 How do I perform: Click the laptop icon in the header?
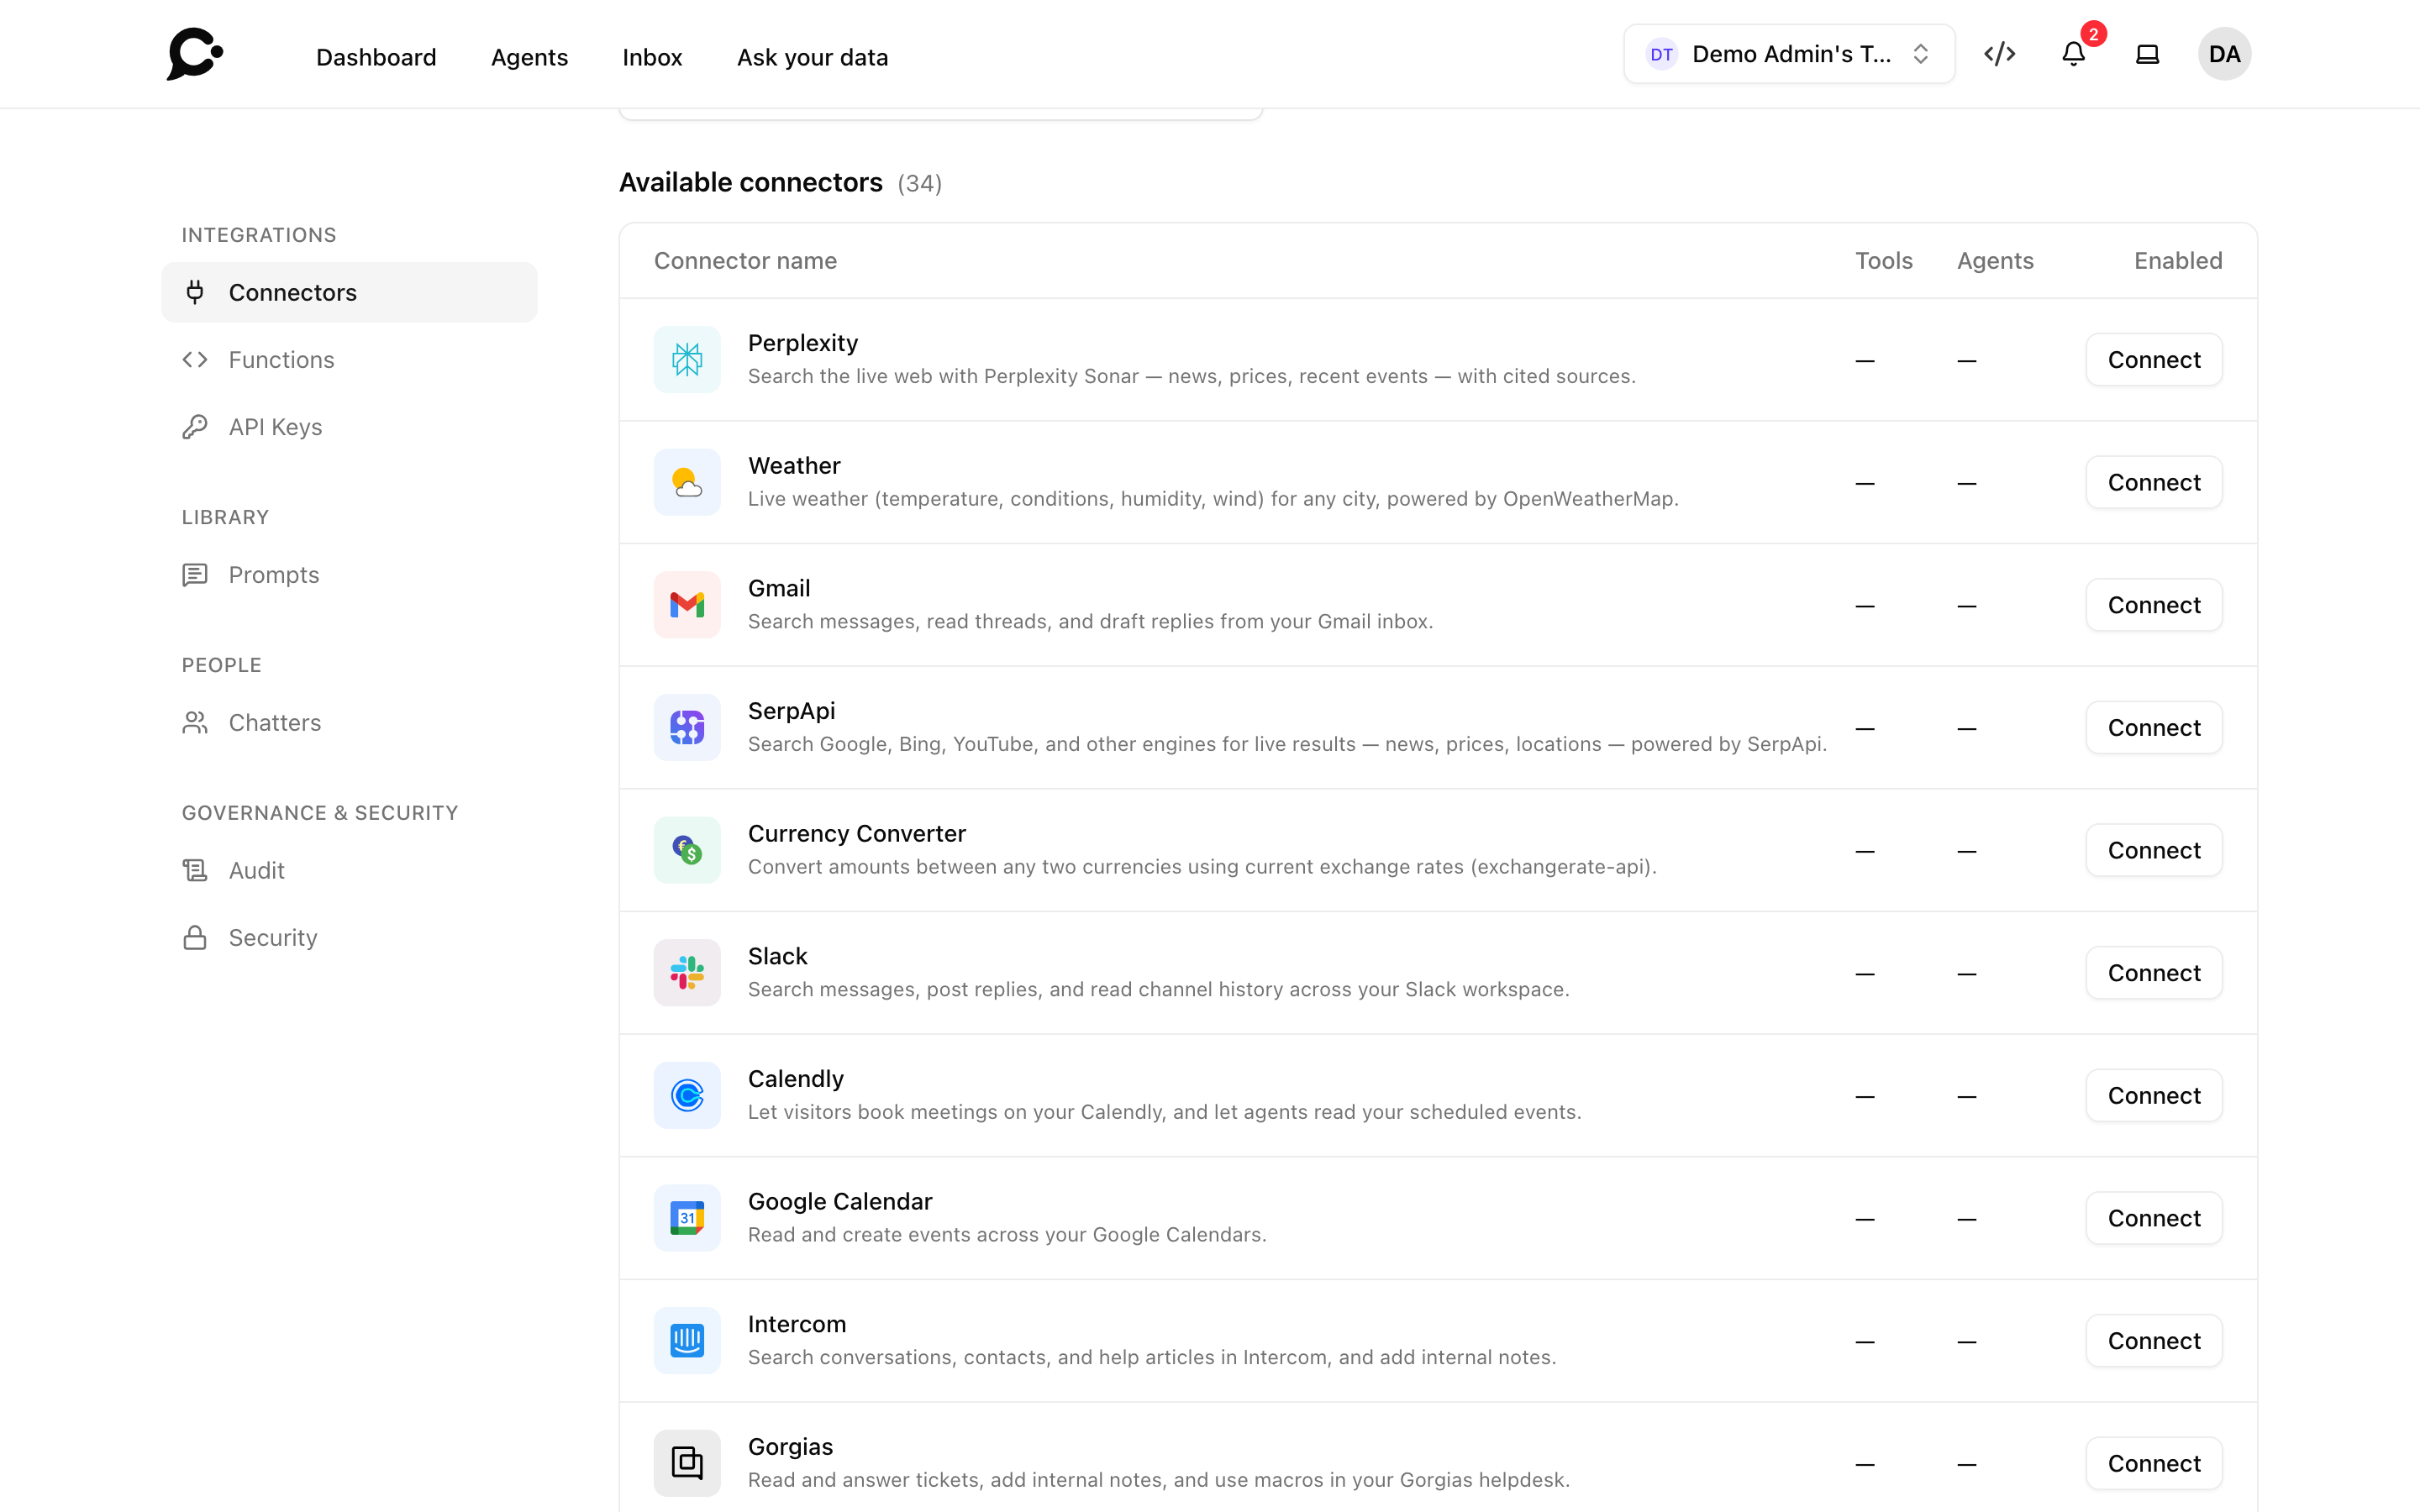(x=2147, y=54)
